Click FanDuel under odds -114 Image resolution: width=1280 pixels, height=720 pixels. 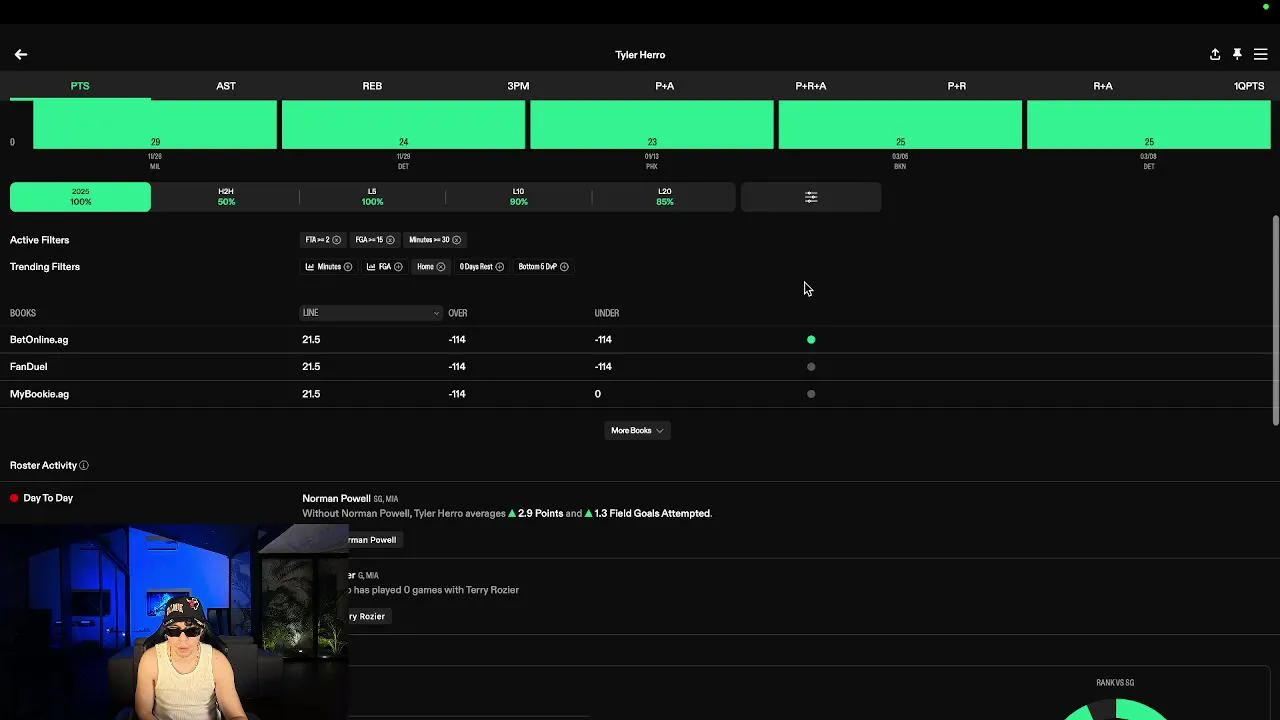603,367
